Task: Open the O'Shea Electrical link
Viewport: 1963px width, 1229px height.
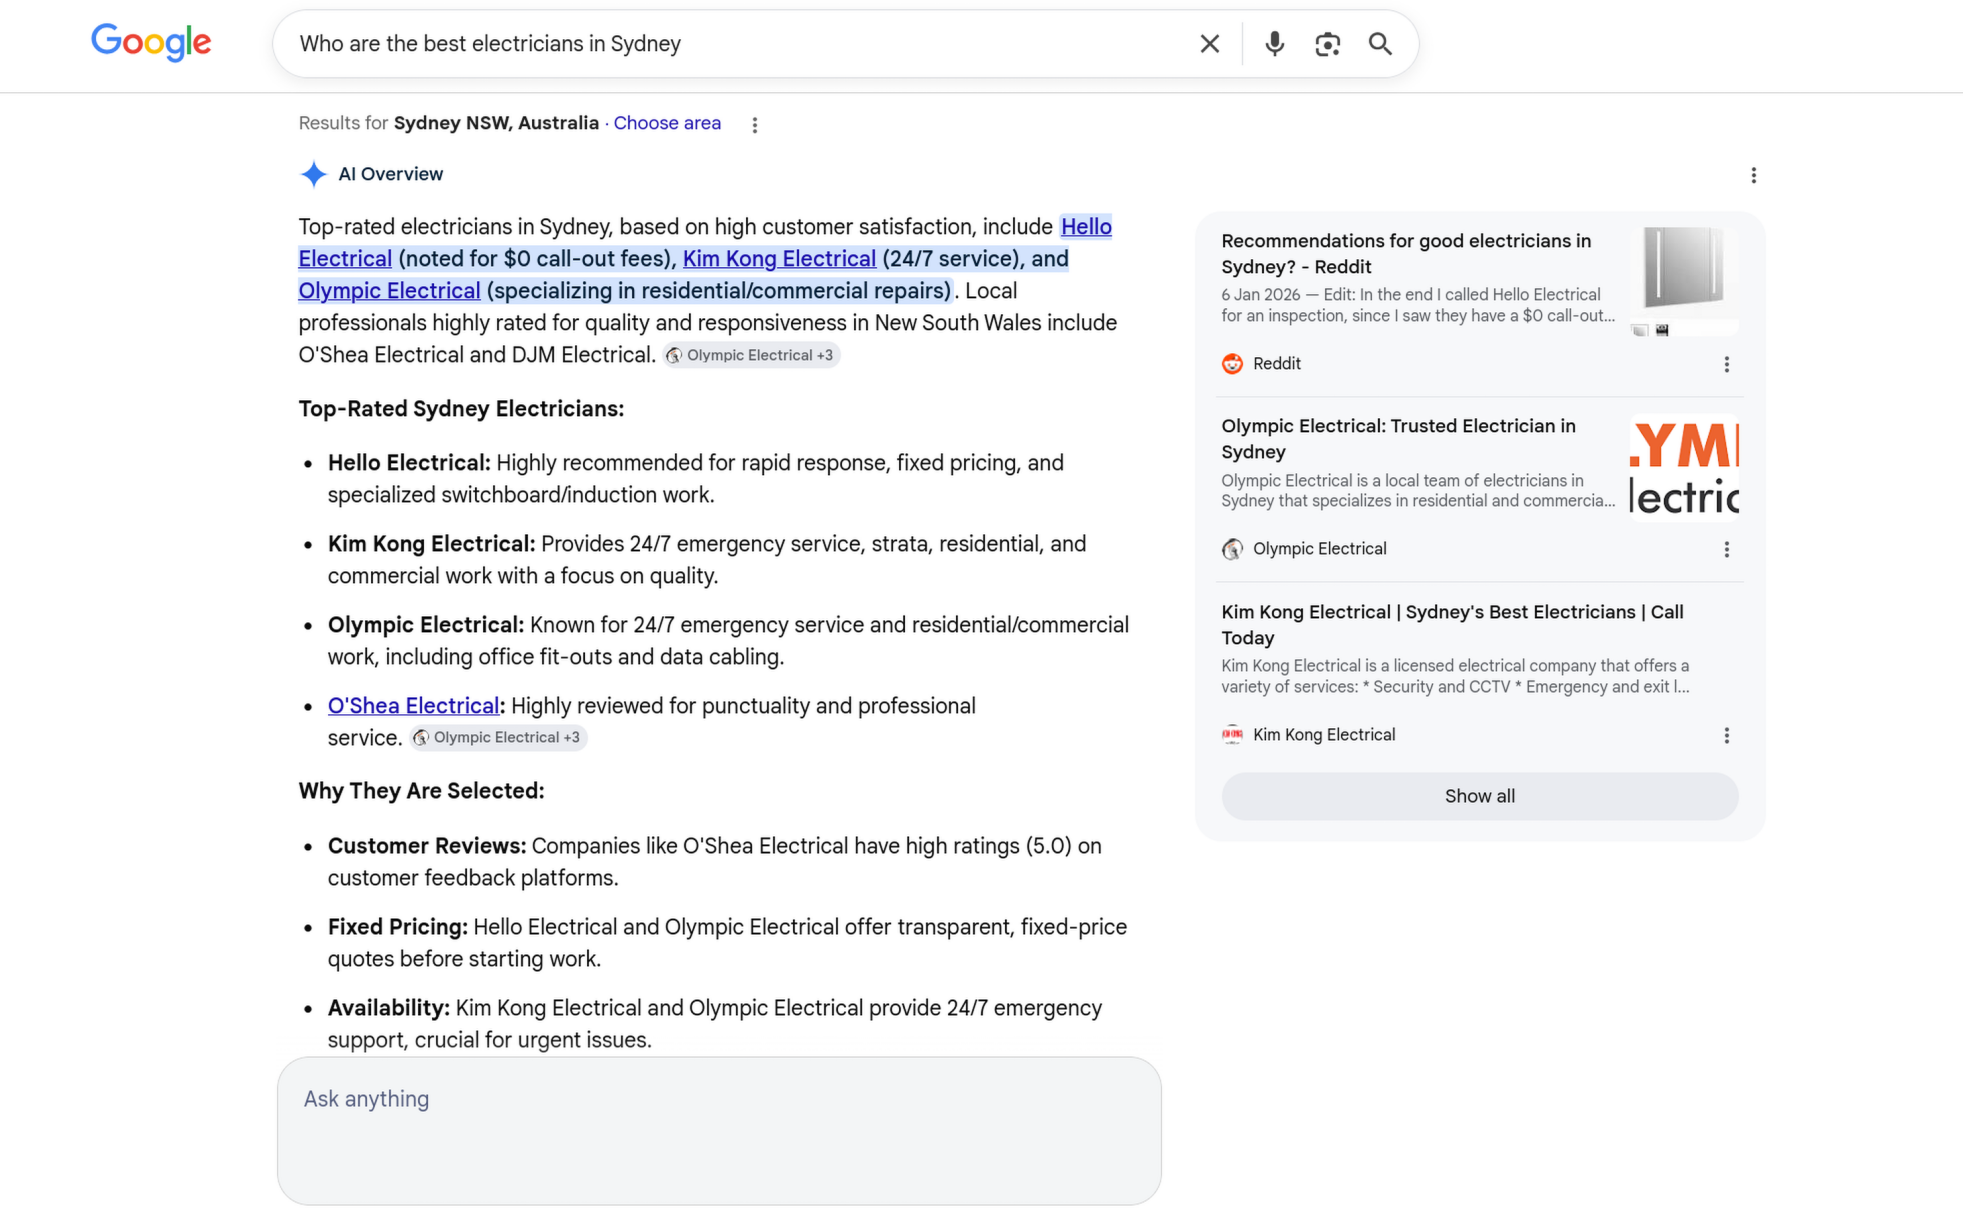Action: 413,706
